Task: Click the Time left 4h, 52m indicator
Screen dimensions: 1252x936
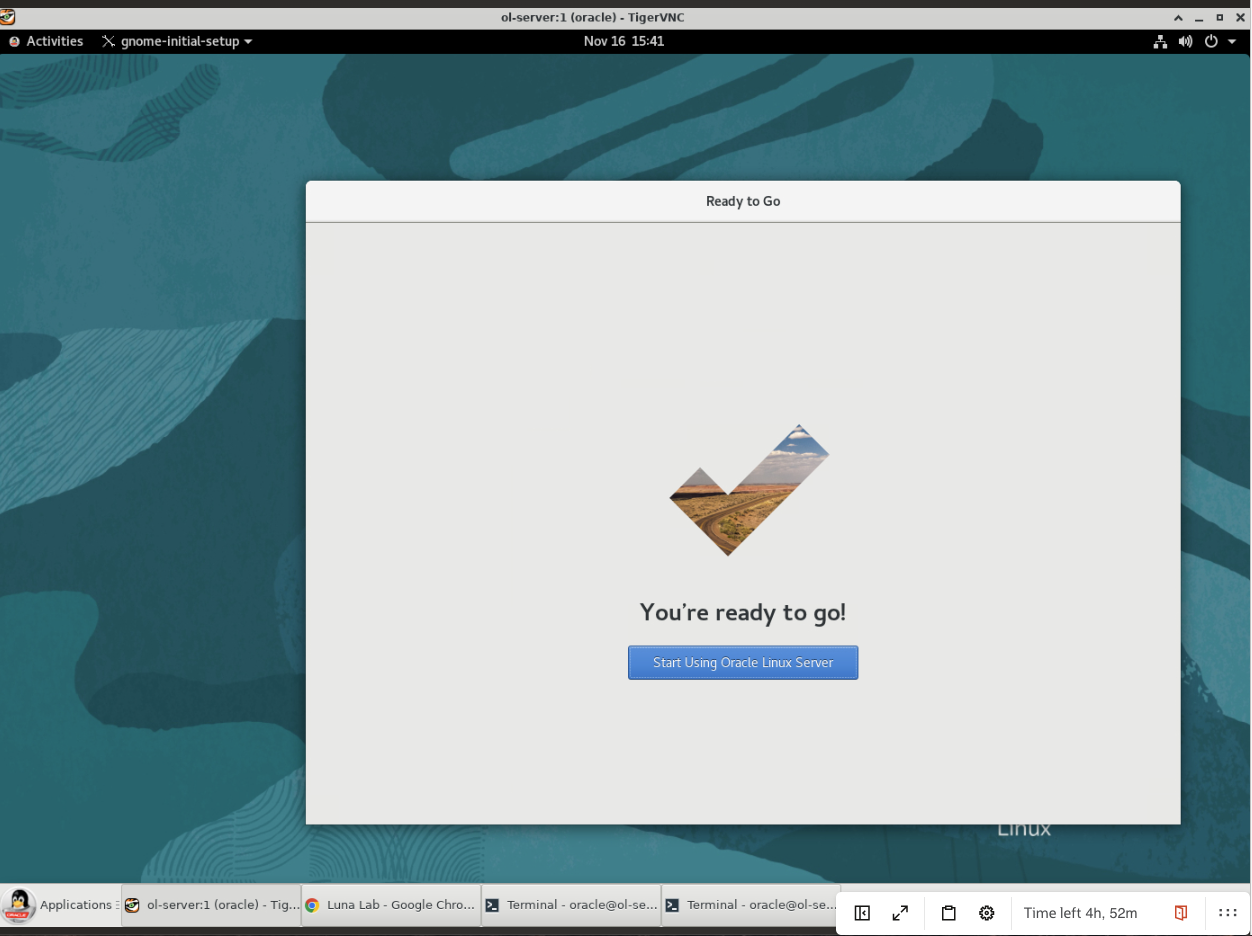Action: tap(1080, 913)
